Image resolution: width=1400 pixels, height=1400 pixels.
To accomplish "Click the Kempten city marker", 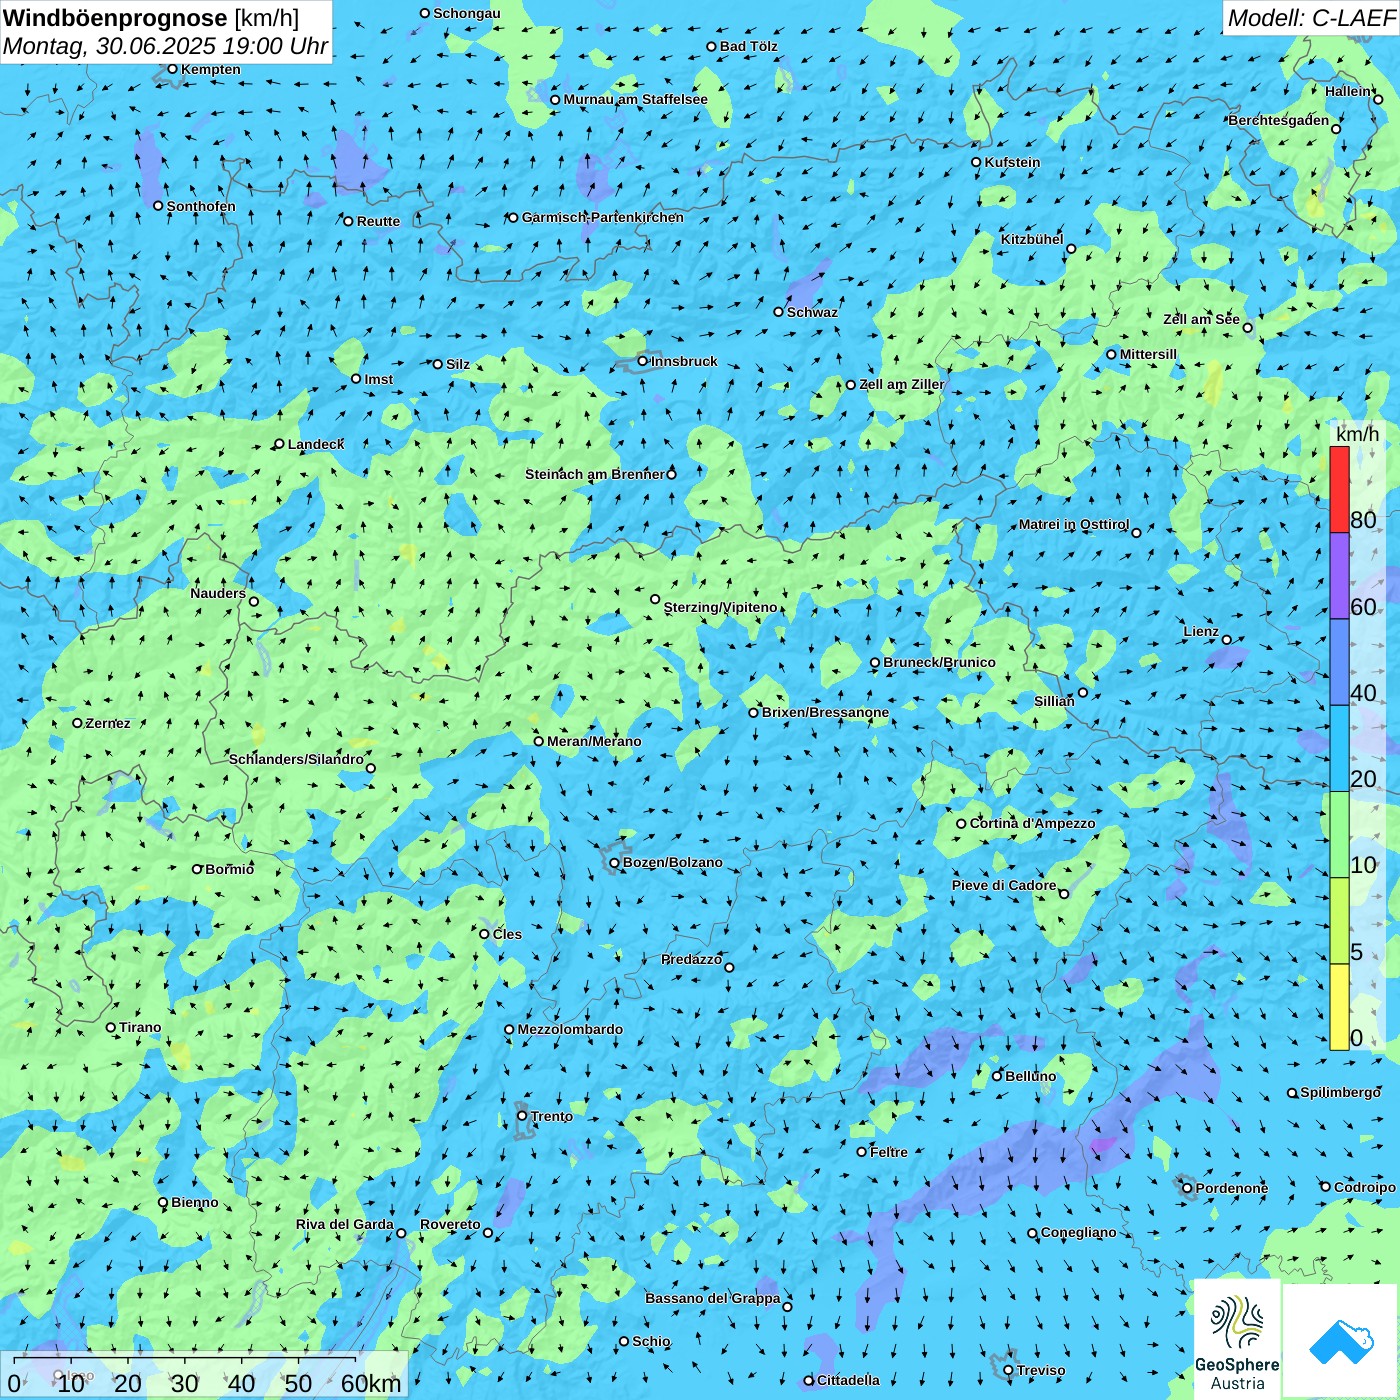I will [x=172, y=69].
